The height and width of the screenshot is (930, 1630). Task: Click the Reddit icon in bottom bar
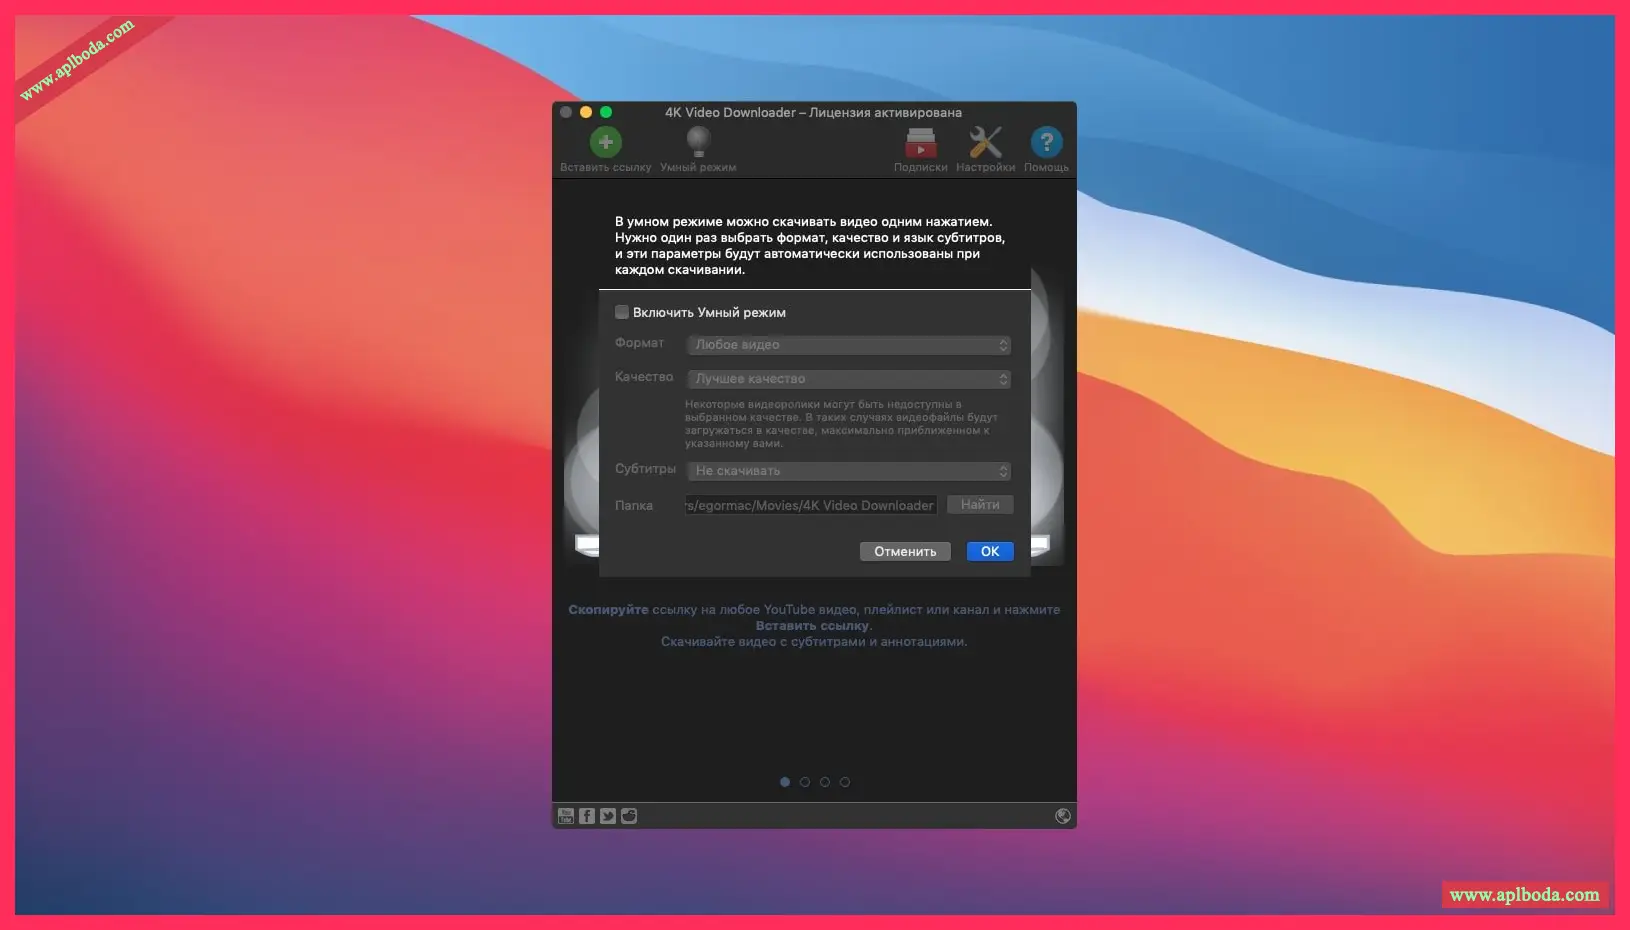[629, 816]
